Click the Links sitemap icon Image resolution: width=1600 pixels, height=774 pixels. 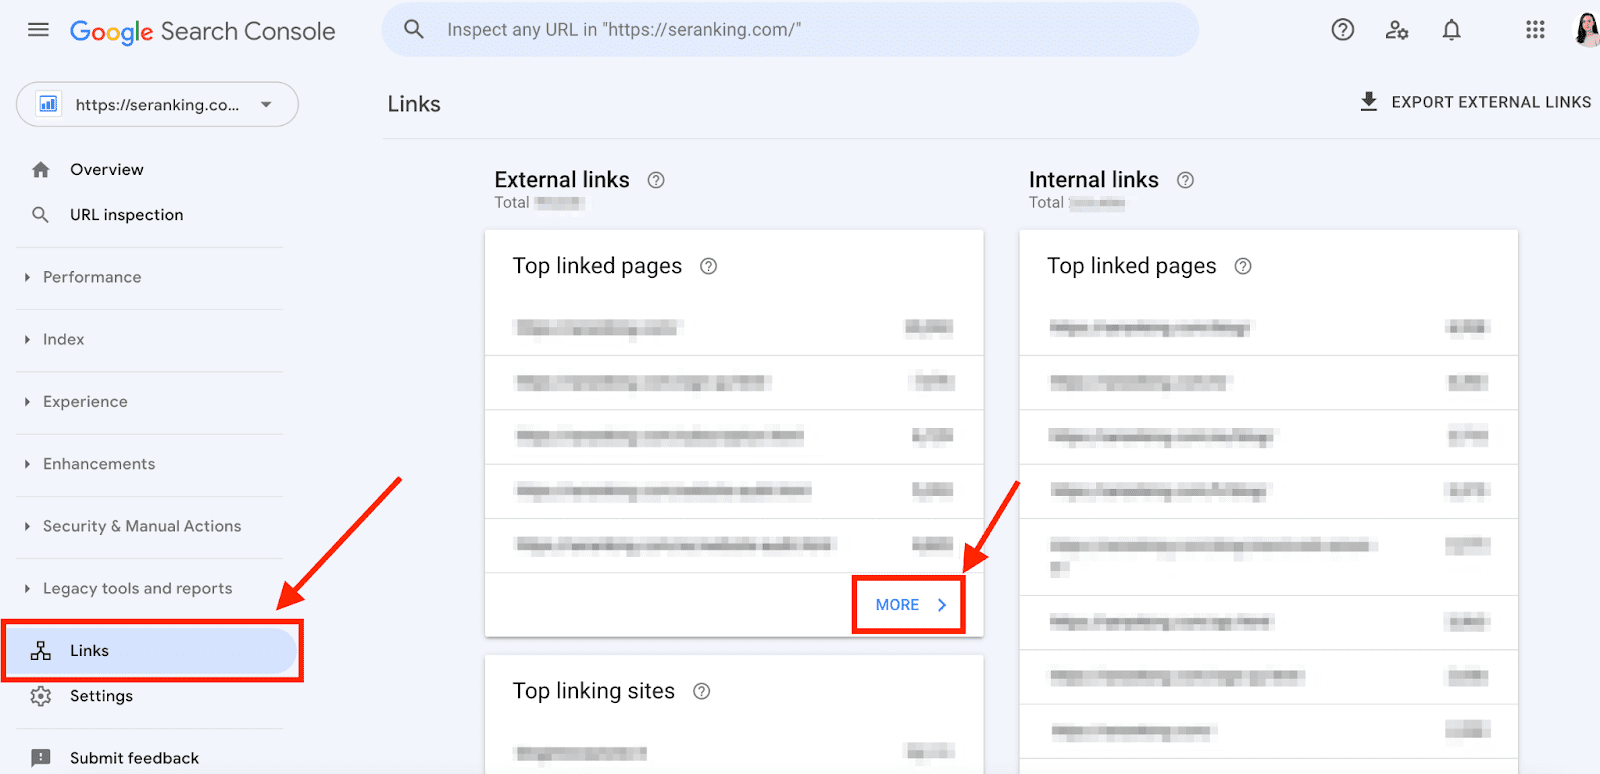(x=41, y=651)
